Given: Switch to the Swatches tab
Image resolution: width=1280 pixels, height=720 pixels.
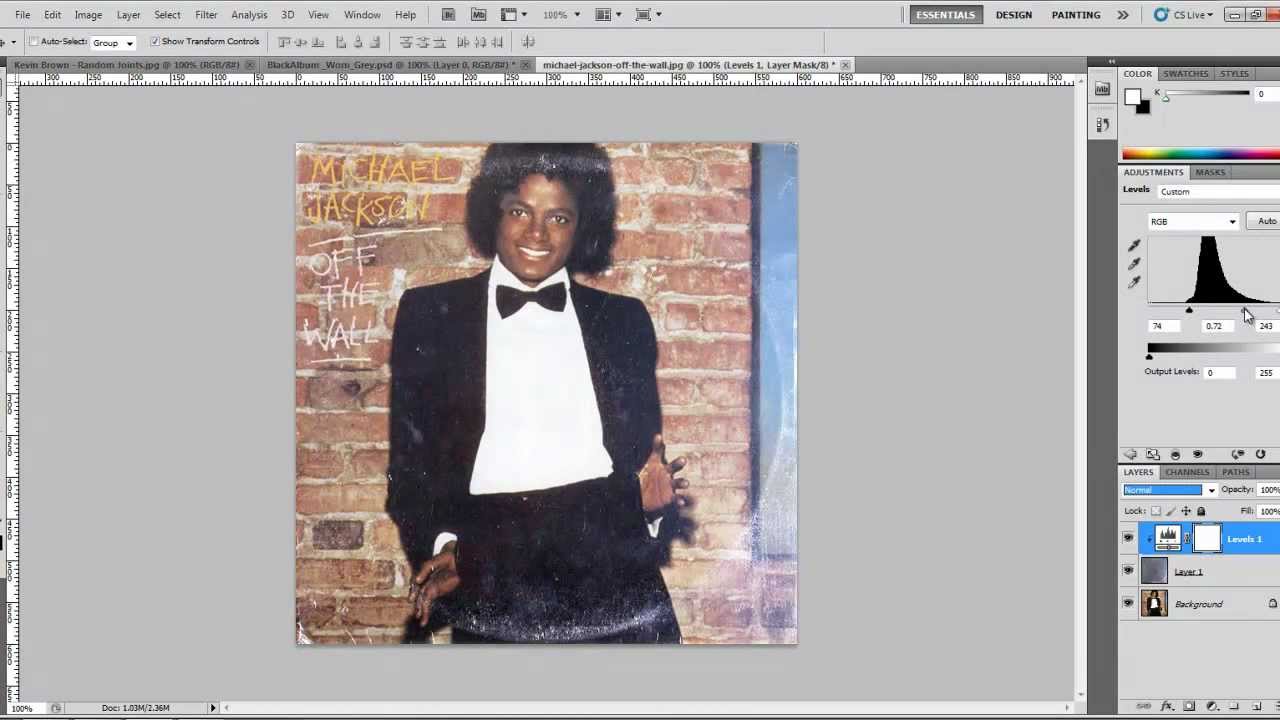Looking at the screenshot, I should pos(1185,74).
